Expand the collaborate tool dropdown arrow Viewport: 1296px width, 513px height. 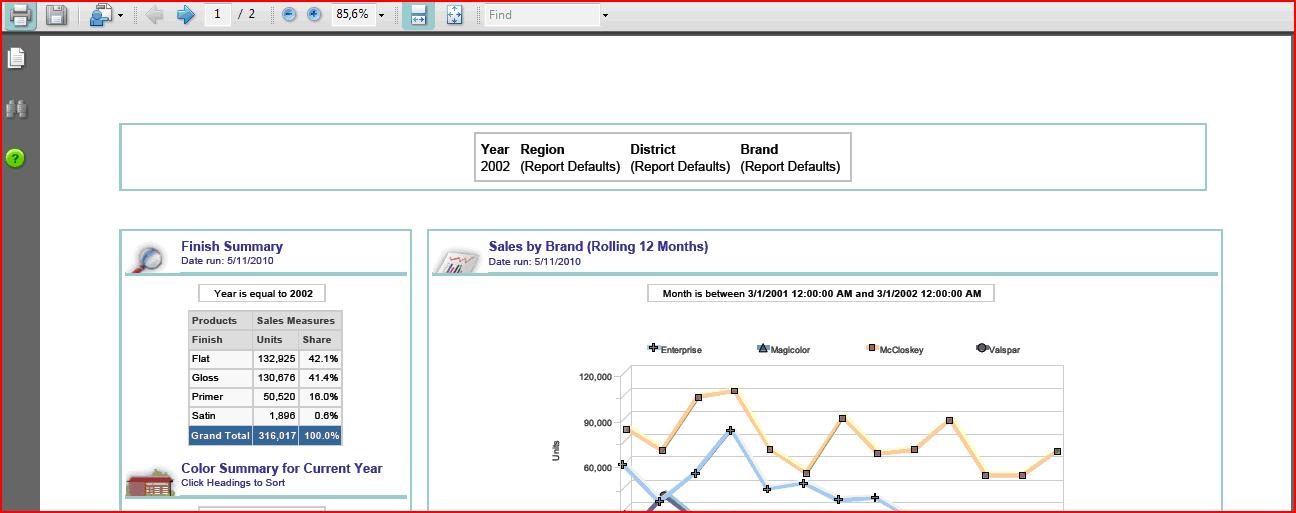pos(120,16)
